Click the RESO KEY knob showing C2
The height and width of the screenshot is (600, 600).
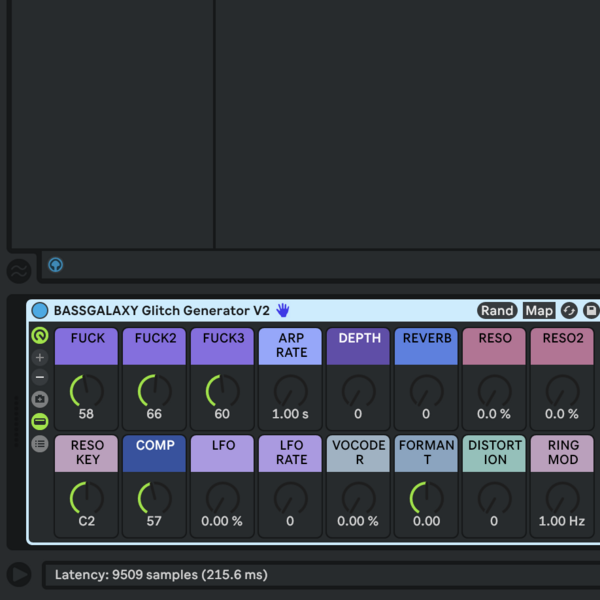coord(86,498)
